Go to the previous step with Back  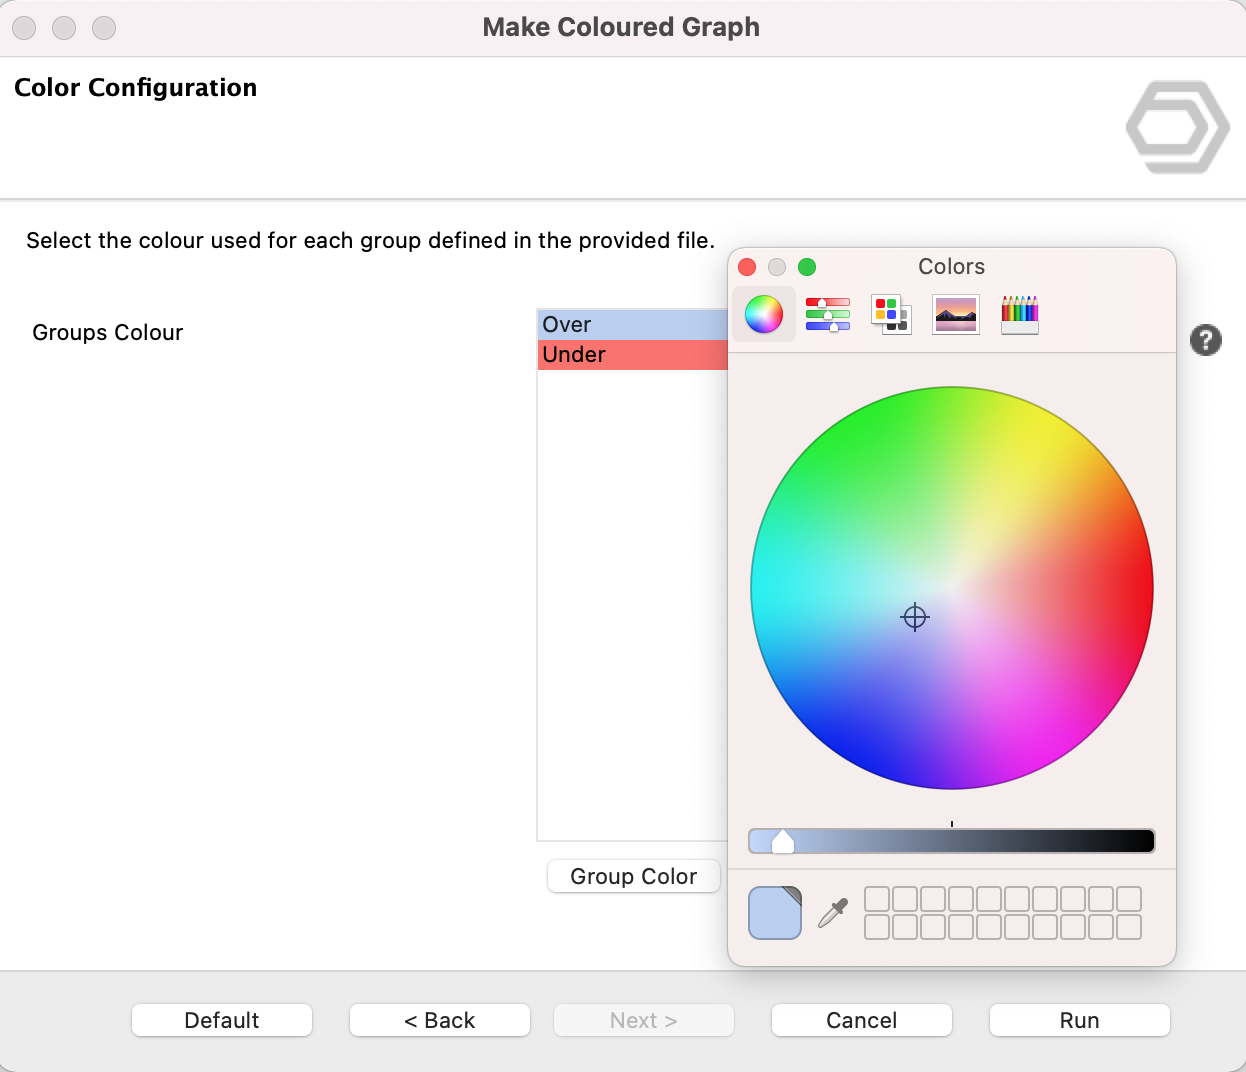click(x=439, y=1020)
